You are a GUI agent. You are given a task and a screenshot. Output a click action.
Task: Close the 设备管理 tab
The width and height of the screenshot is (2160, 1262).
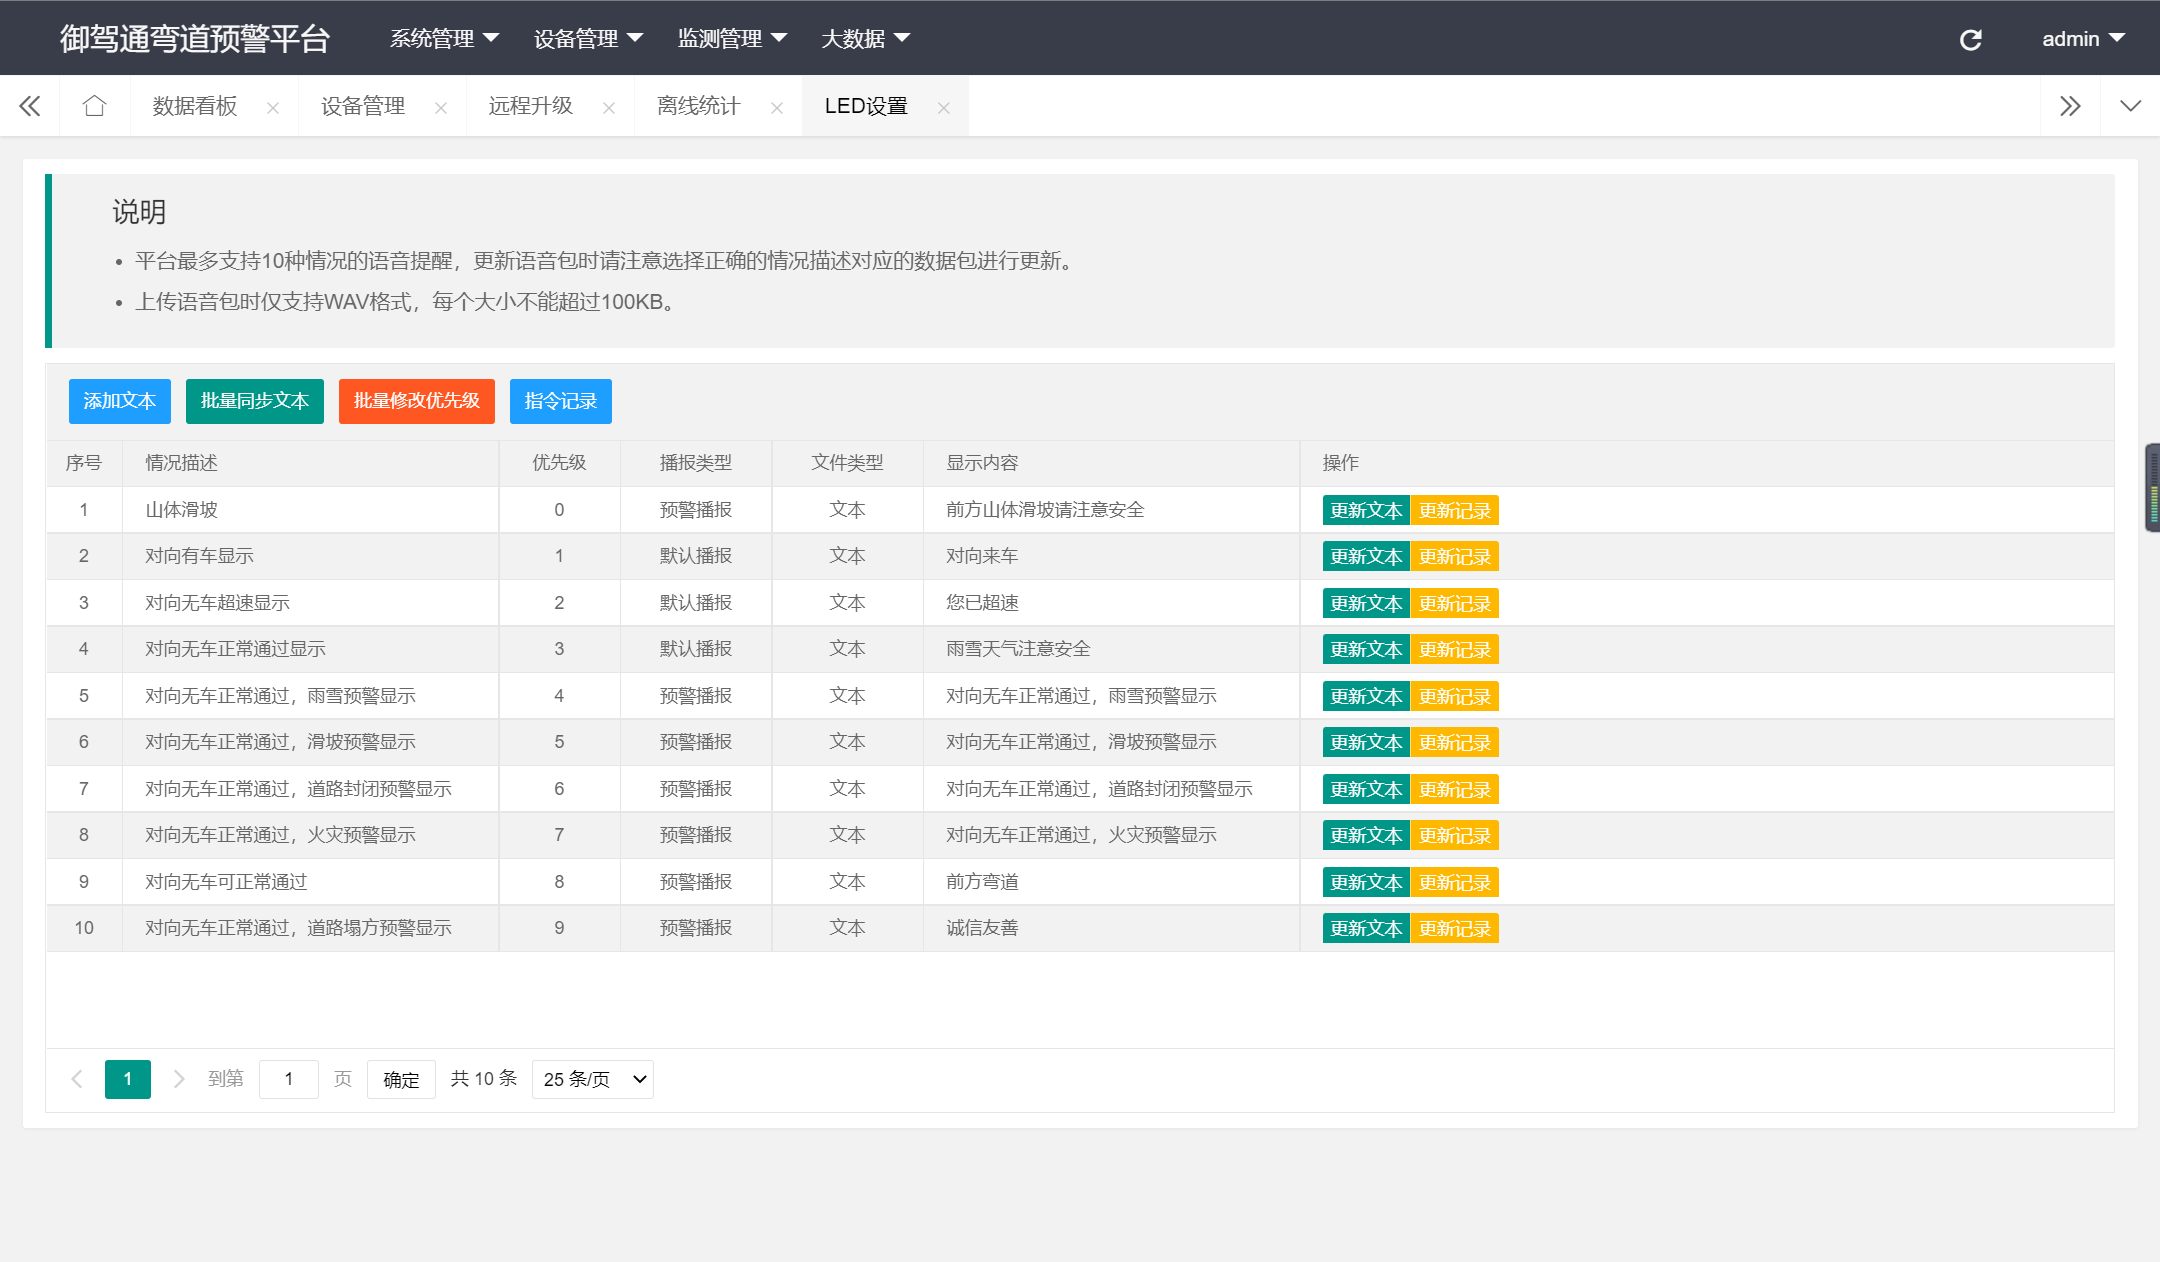441,108
